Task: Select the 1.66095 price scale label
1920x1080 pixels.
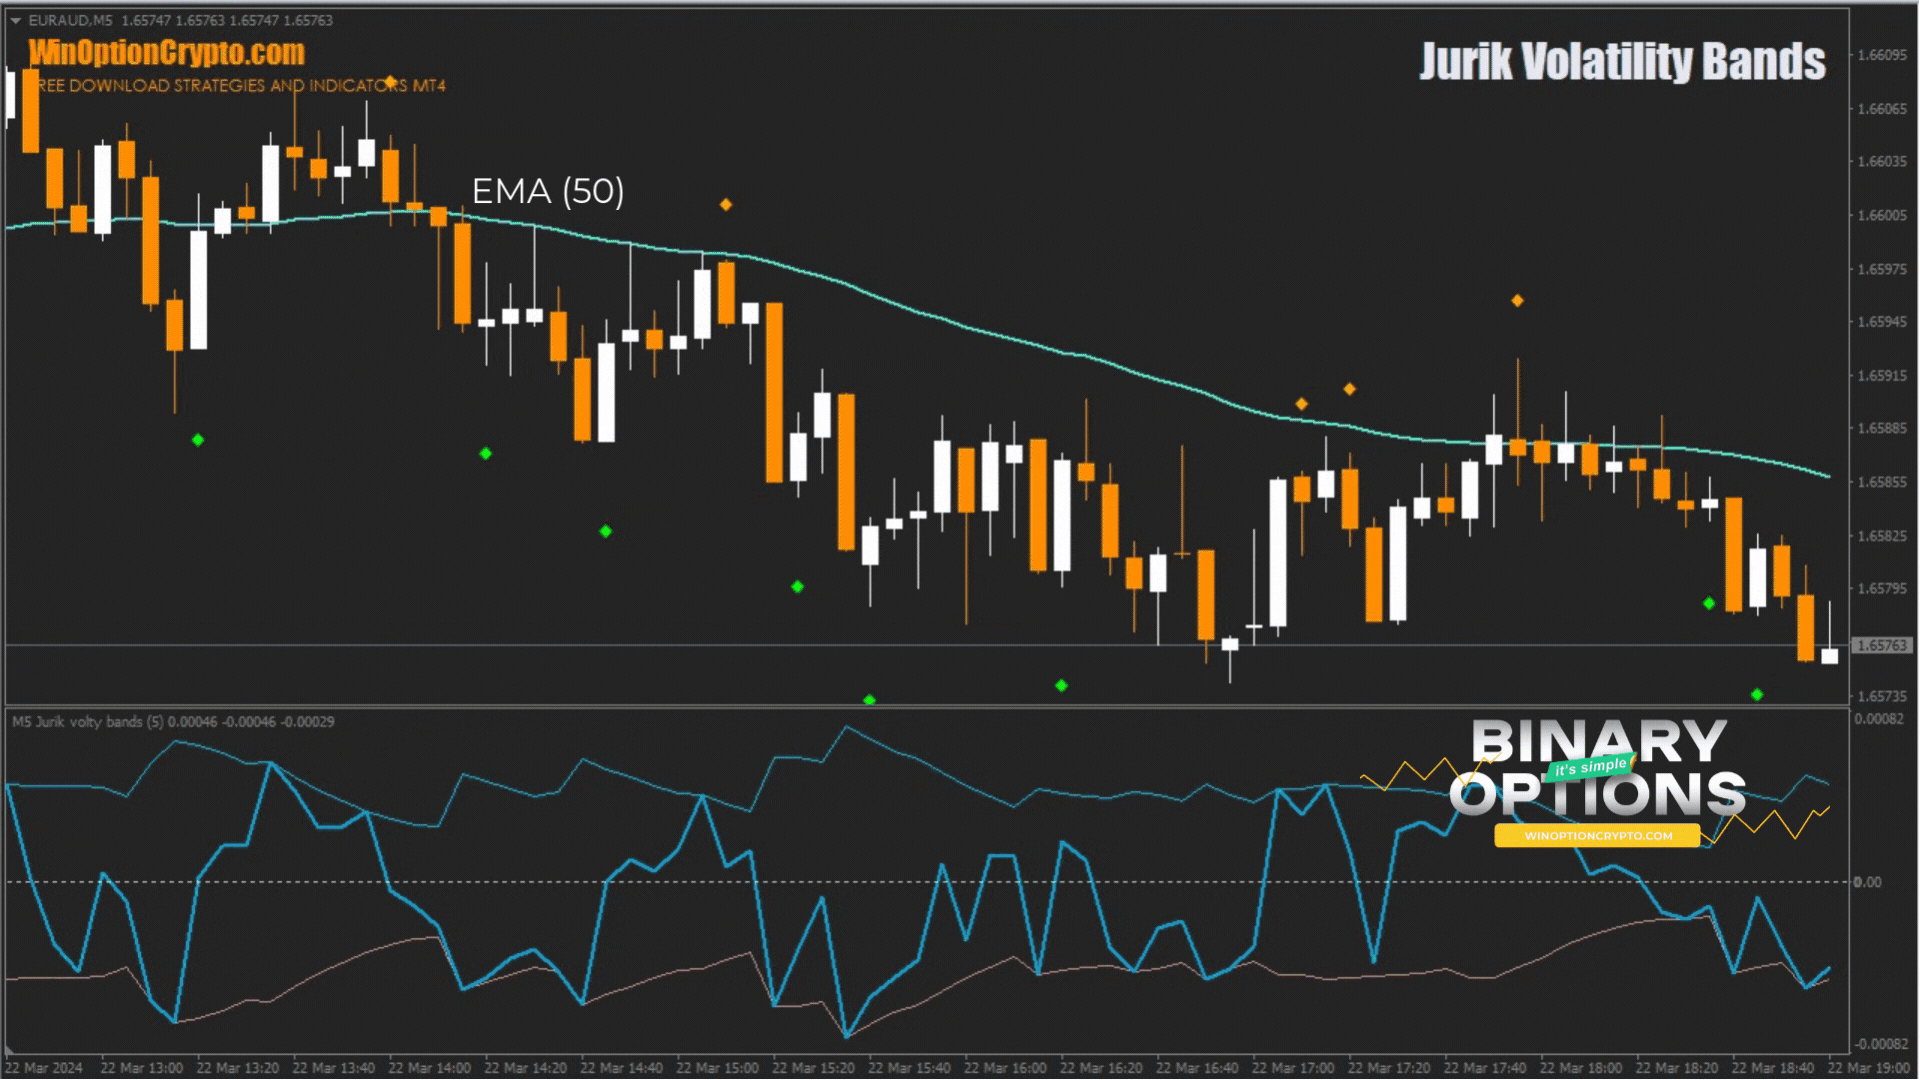Action: pyautogui.click(x=1881, y=55)
